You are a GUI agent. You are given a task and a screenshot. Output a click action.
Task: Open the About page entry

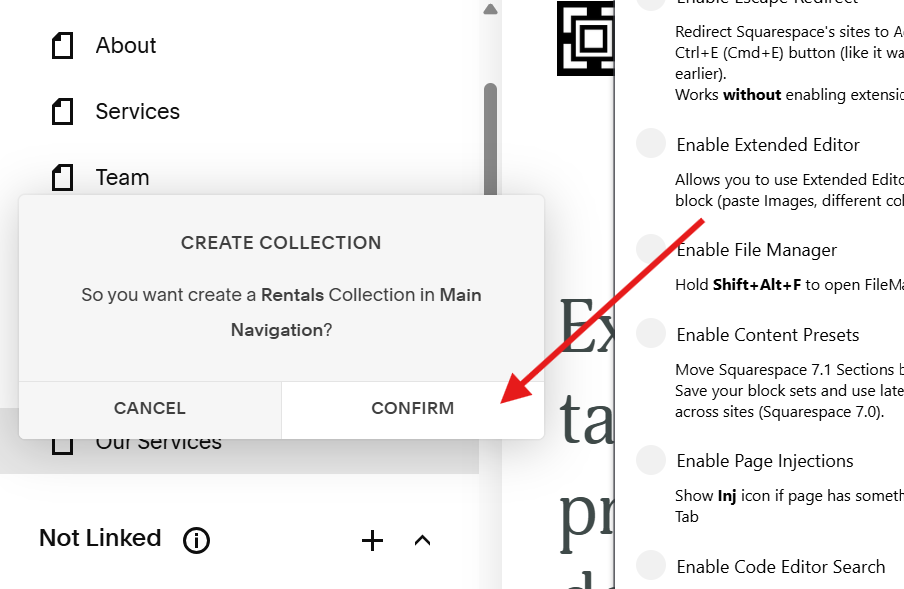click(x=126, y=45)
